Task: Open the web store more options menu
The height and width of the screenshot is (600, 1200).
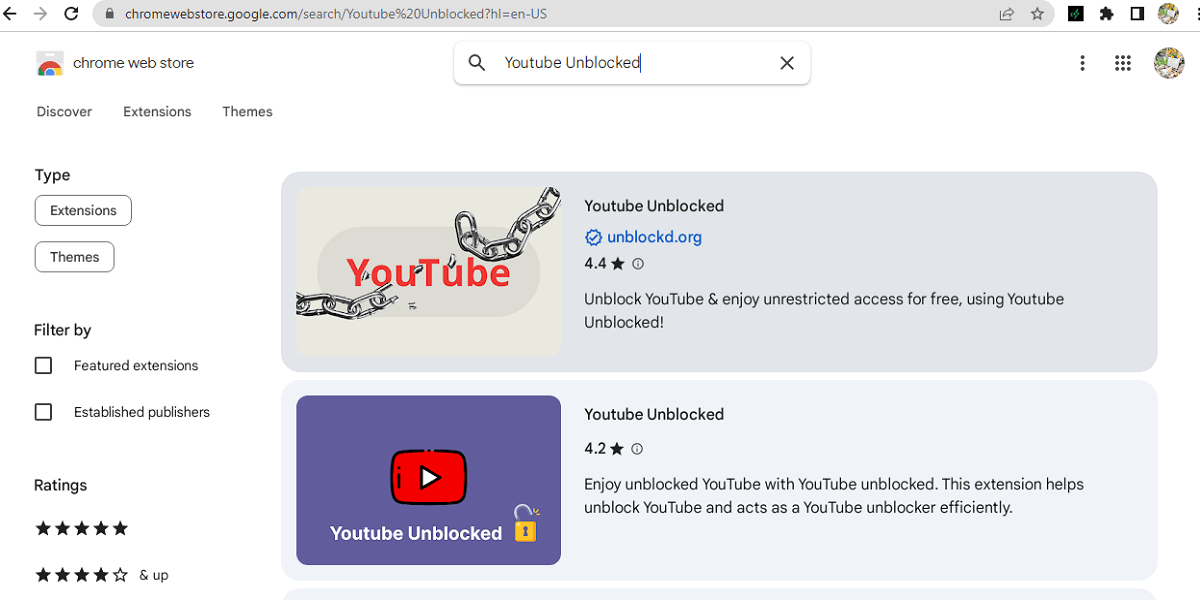Action: 1082,63
